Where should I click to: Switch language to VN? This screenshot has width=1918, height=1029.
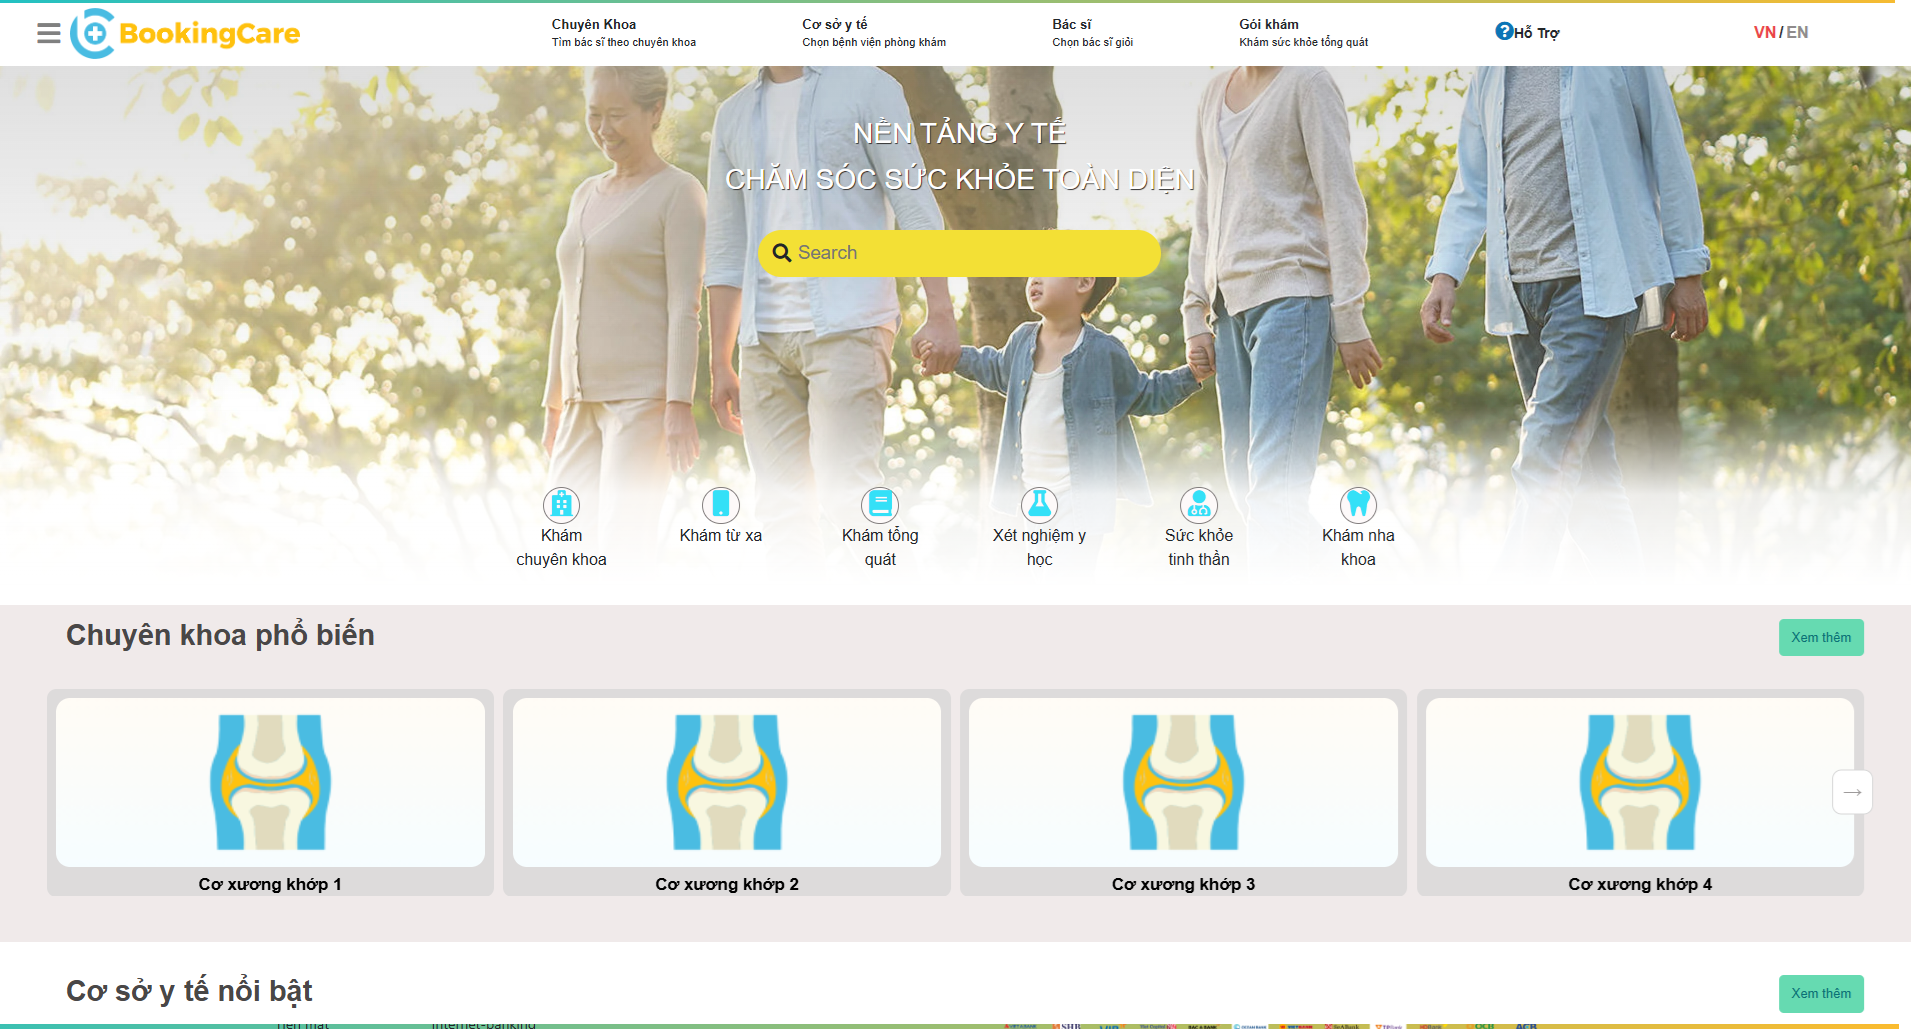coord(1764,32)
